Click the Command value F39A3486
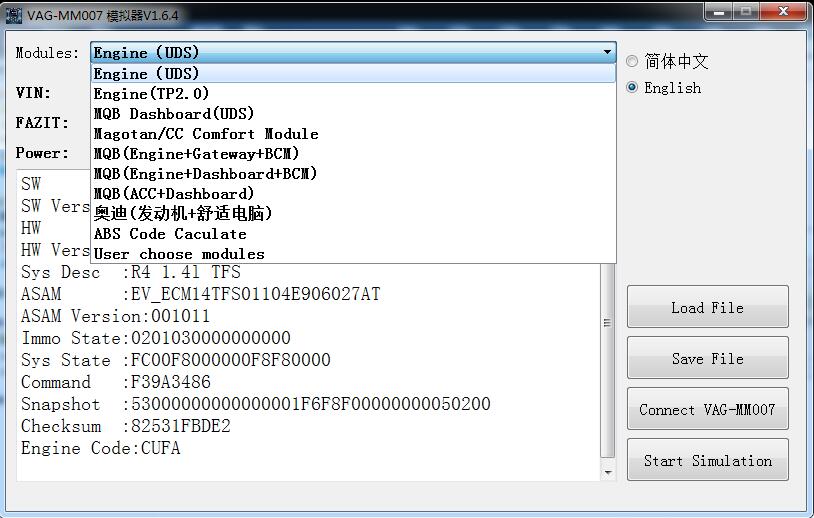The image size is (814, 518). [170, 382]
